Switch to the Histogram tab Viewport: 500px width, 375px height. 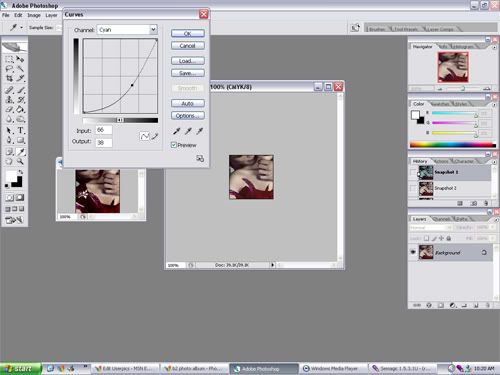coord(463,47)
